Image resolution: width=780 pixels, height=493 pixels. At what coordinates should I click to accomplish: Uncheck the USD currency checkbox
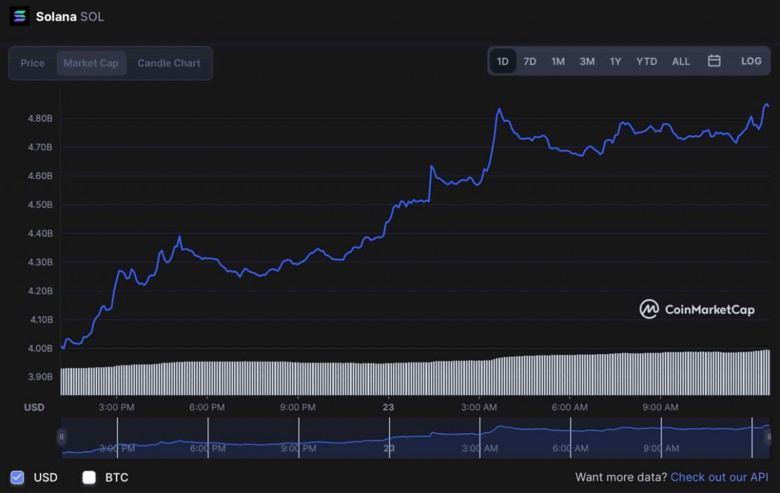(x=17, y=477)
